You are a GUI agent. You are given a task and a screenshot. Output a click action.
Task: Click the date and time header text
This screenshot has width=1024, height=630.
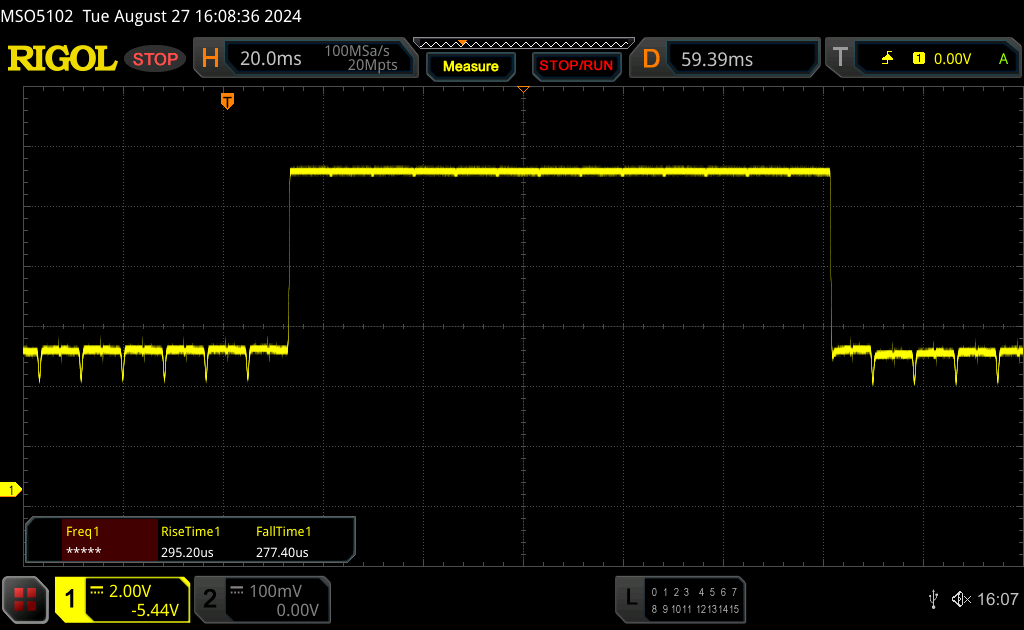point(192,16)
